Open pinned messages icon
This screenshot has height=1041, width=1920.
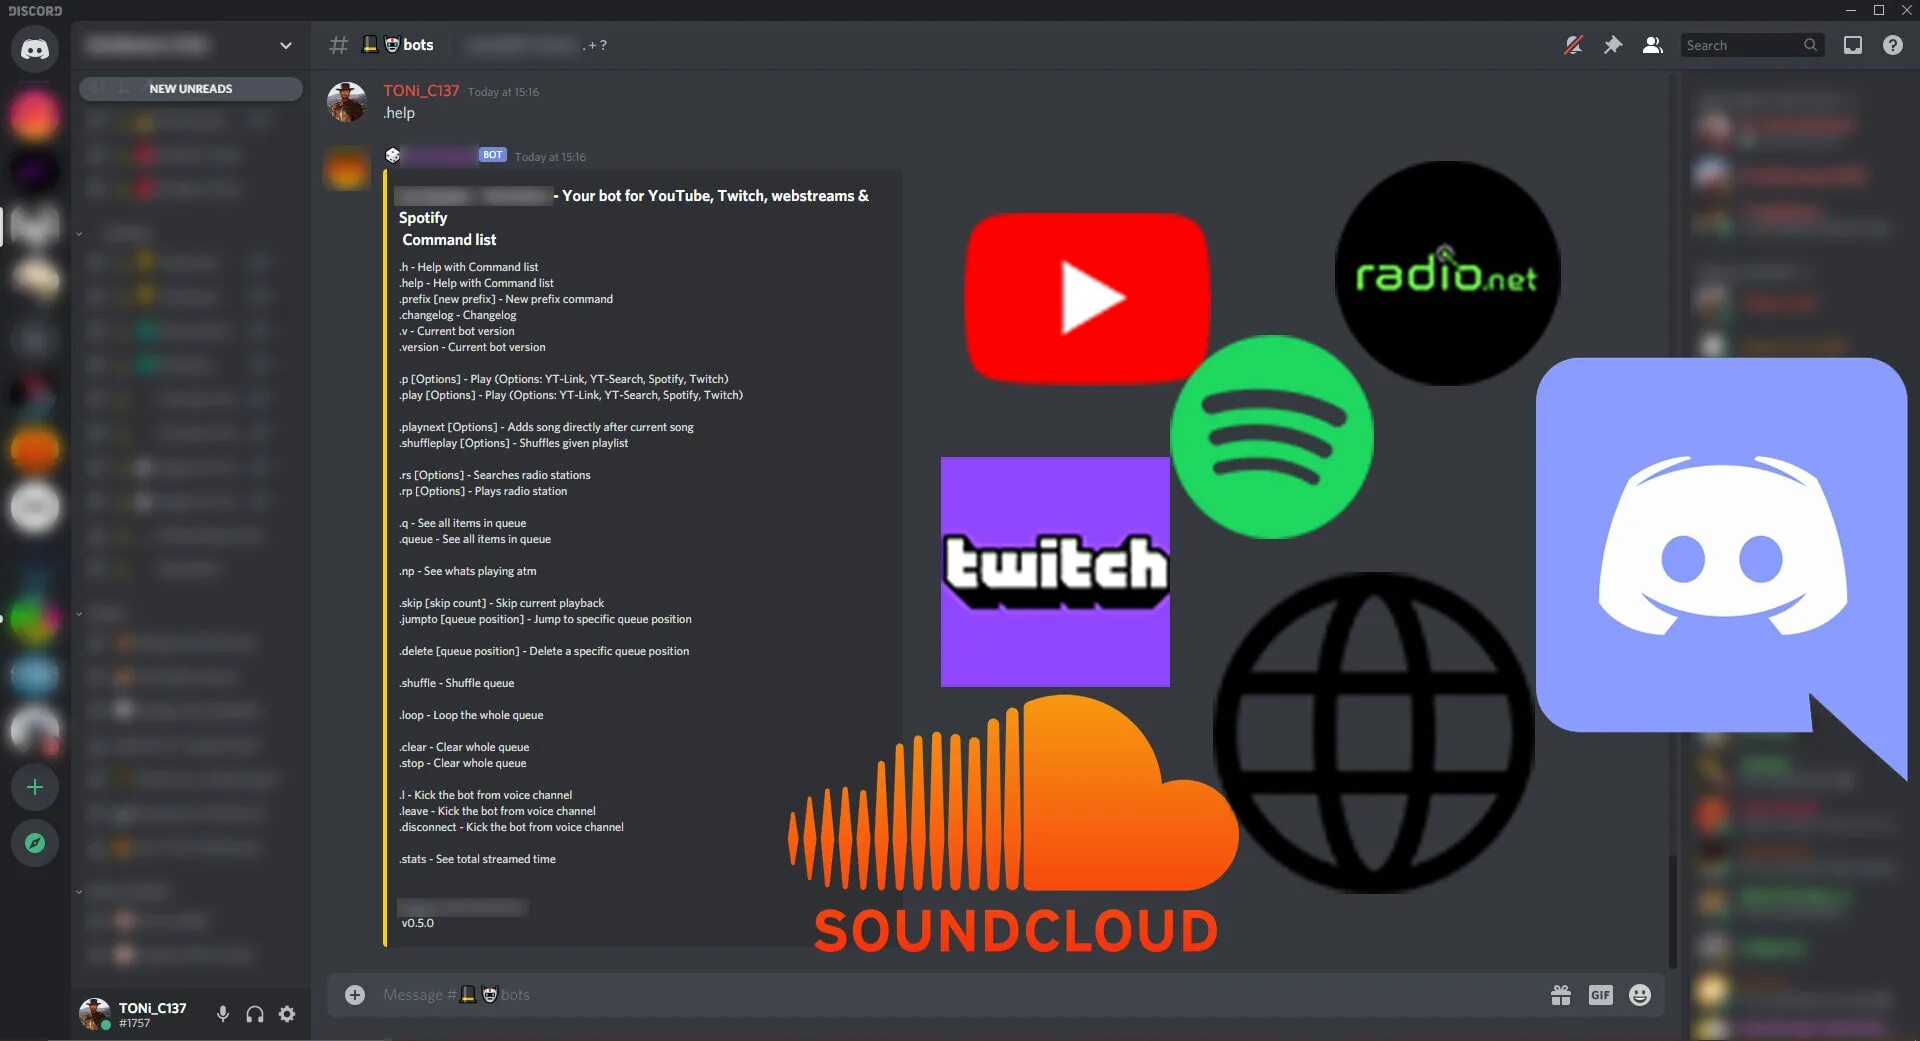point(1613,45)
